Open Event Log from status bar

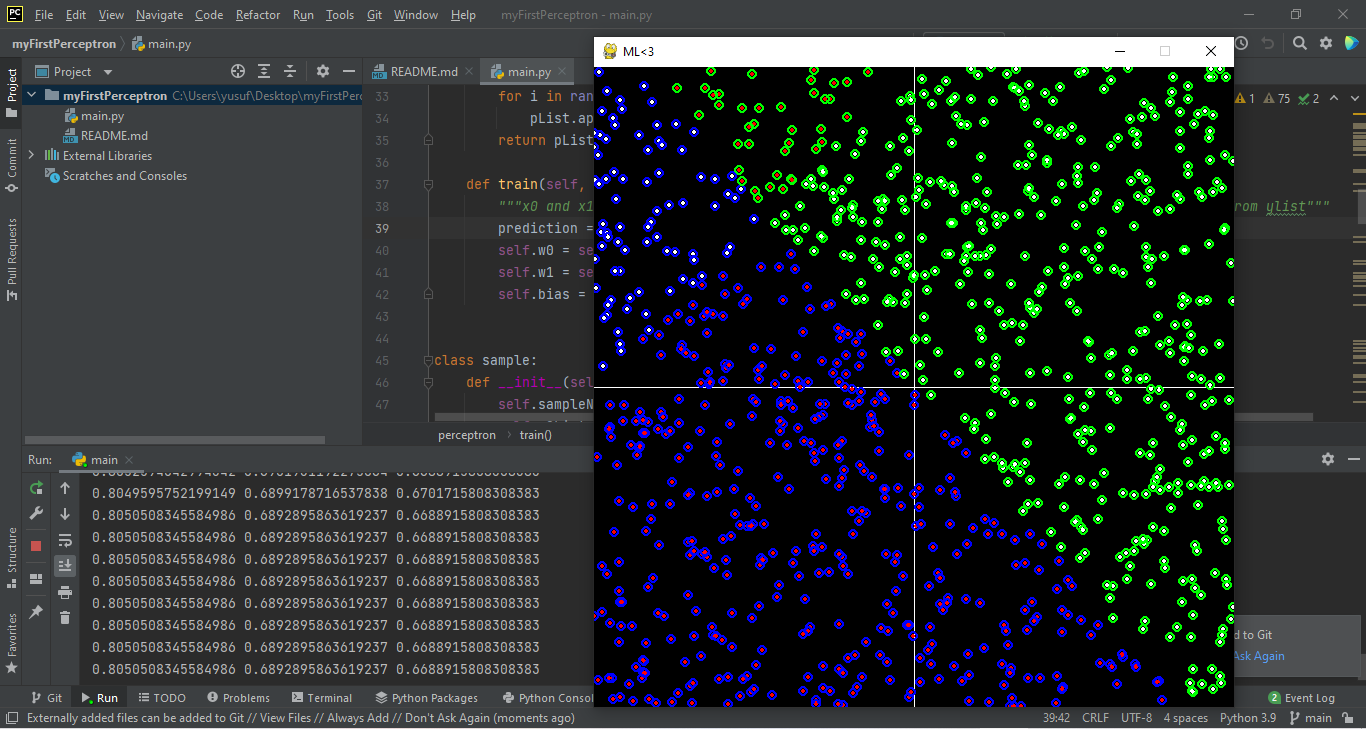coord(1301,698)
